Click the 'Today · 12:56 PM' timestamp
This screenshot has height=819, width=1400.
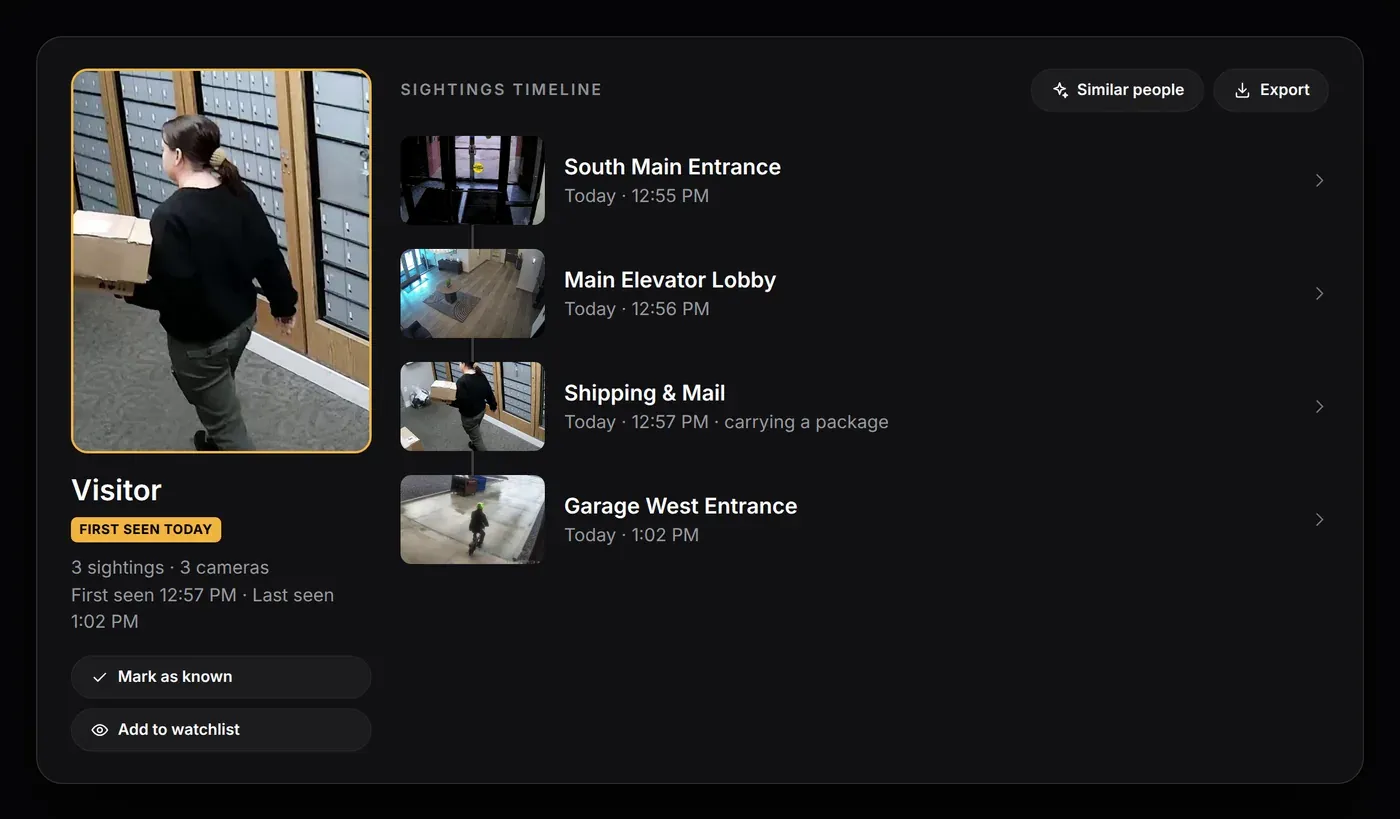[637, 309]
